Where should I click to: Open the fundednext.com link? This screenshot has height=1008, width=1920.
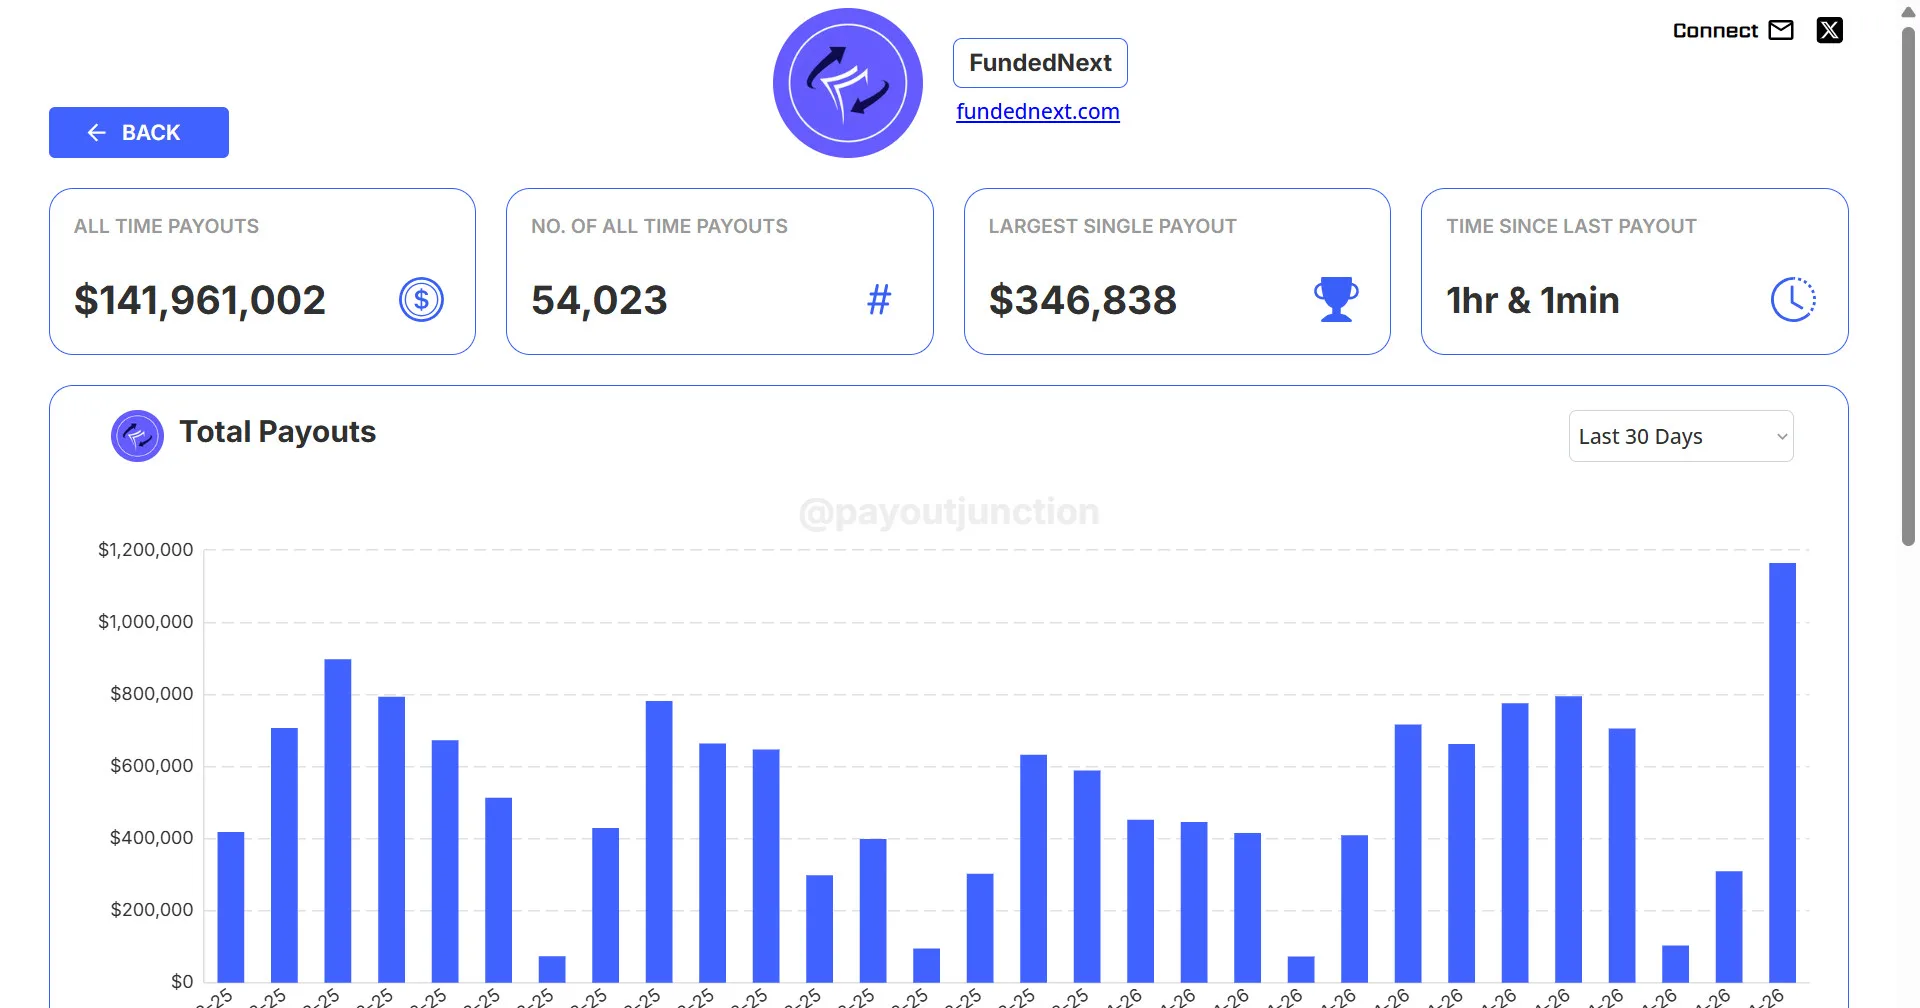coord(1037,112)
